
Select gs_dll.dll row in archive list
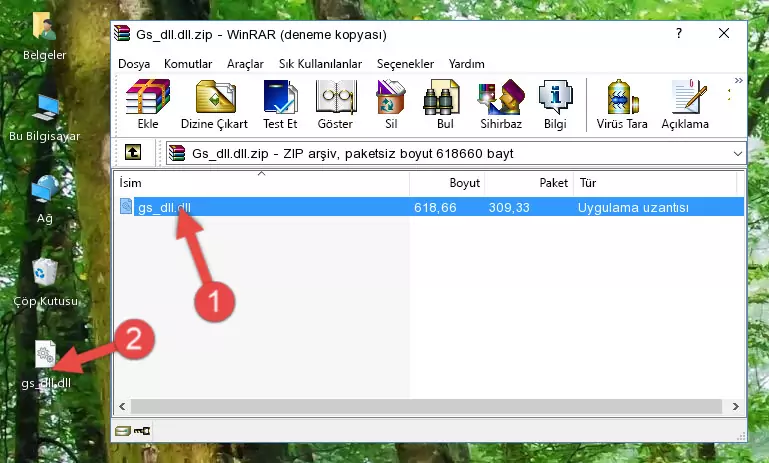pos(431,207)
